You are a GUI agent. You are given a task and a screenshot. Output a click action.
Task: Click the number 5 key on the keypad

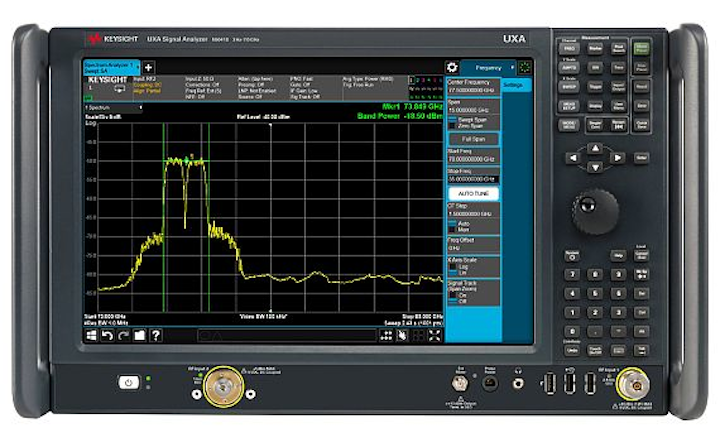pyautogui.click(x=595, y=293)
